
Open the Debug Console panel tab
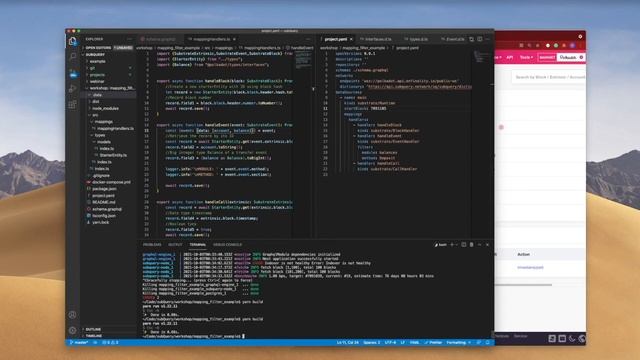(227, 244)
